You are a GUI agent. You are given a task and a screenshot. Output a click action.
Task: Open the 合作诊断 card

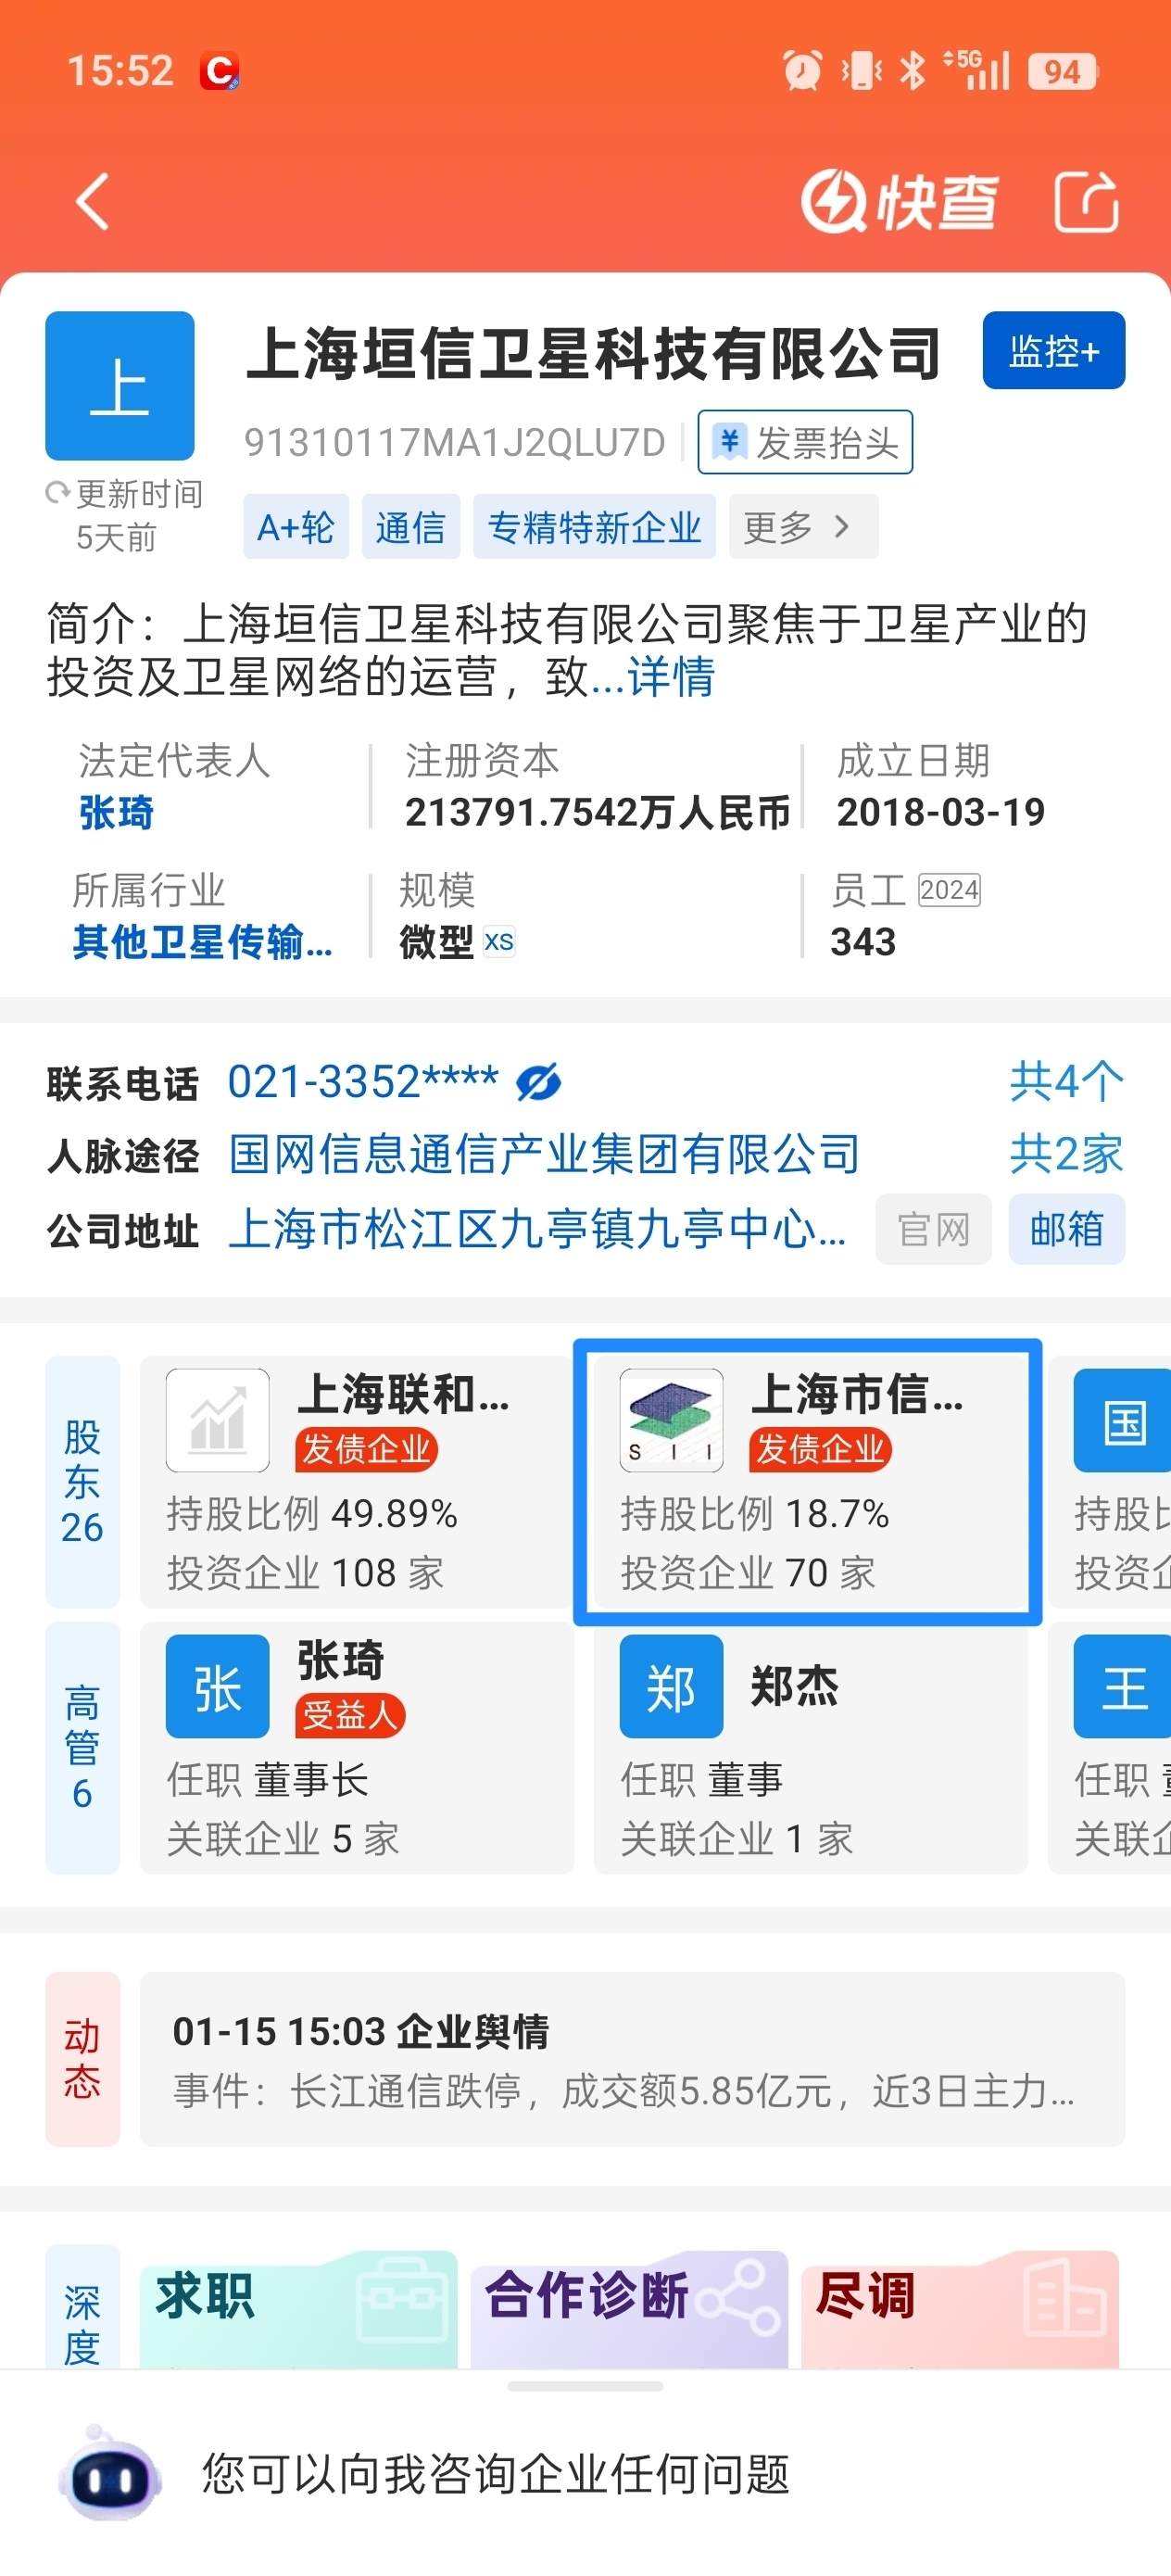click(x=629, y=2308)
